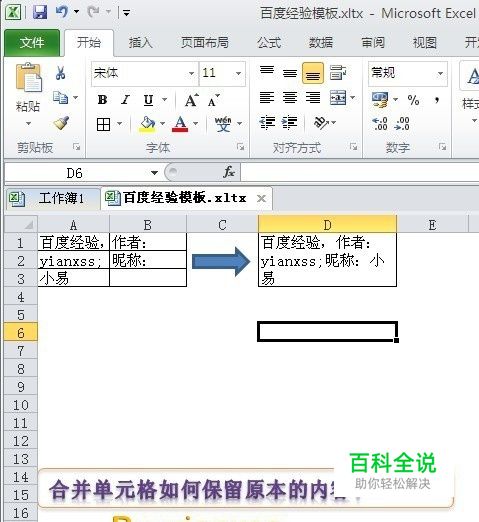Click Decrease Decimal icon
This screenshot has height=522, width=479.
pos(402,124)
